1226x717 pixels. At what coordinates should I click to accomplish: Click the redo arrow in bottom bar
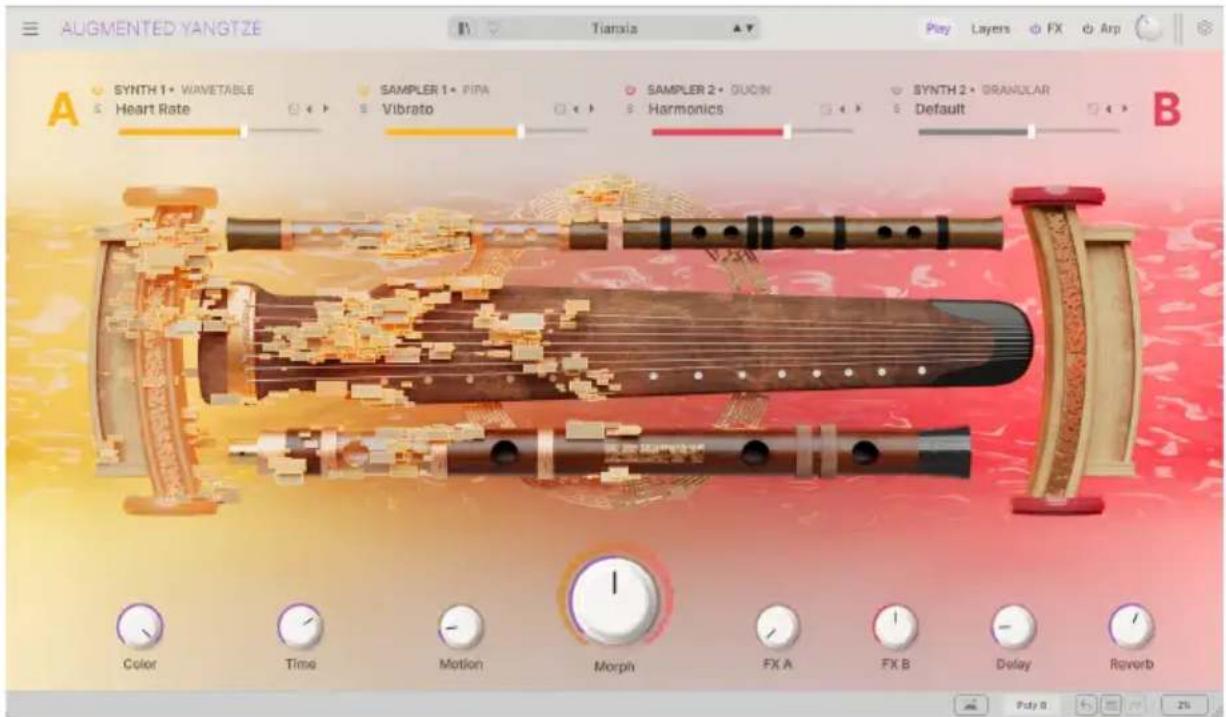click(x=1135, y=704)
